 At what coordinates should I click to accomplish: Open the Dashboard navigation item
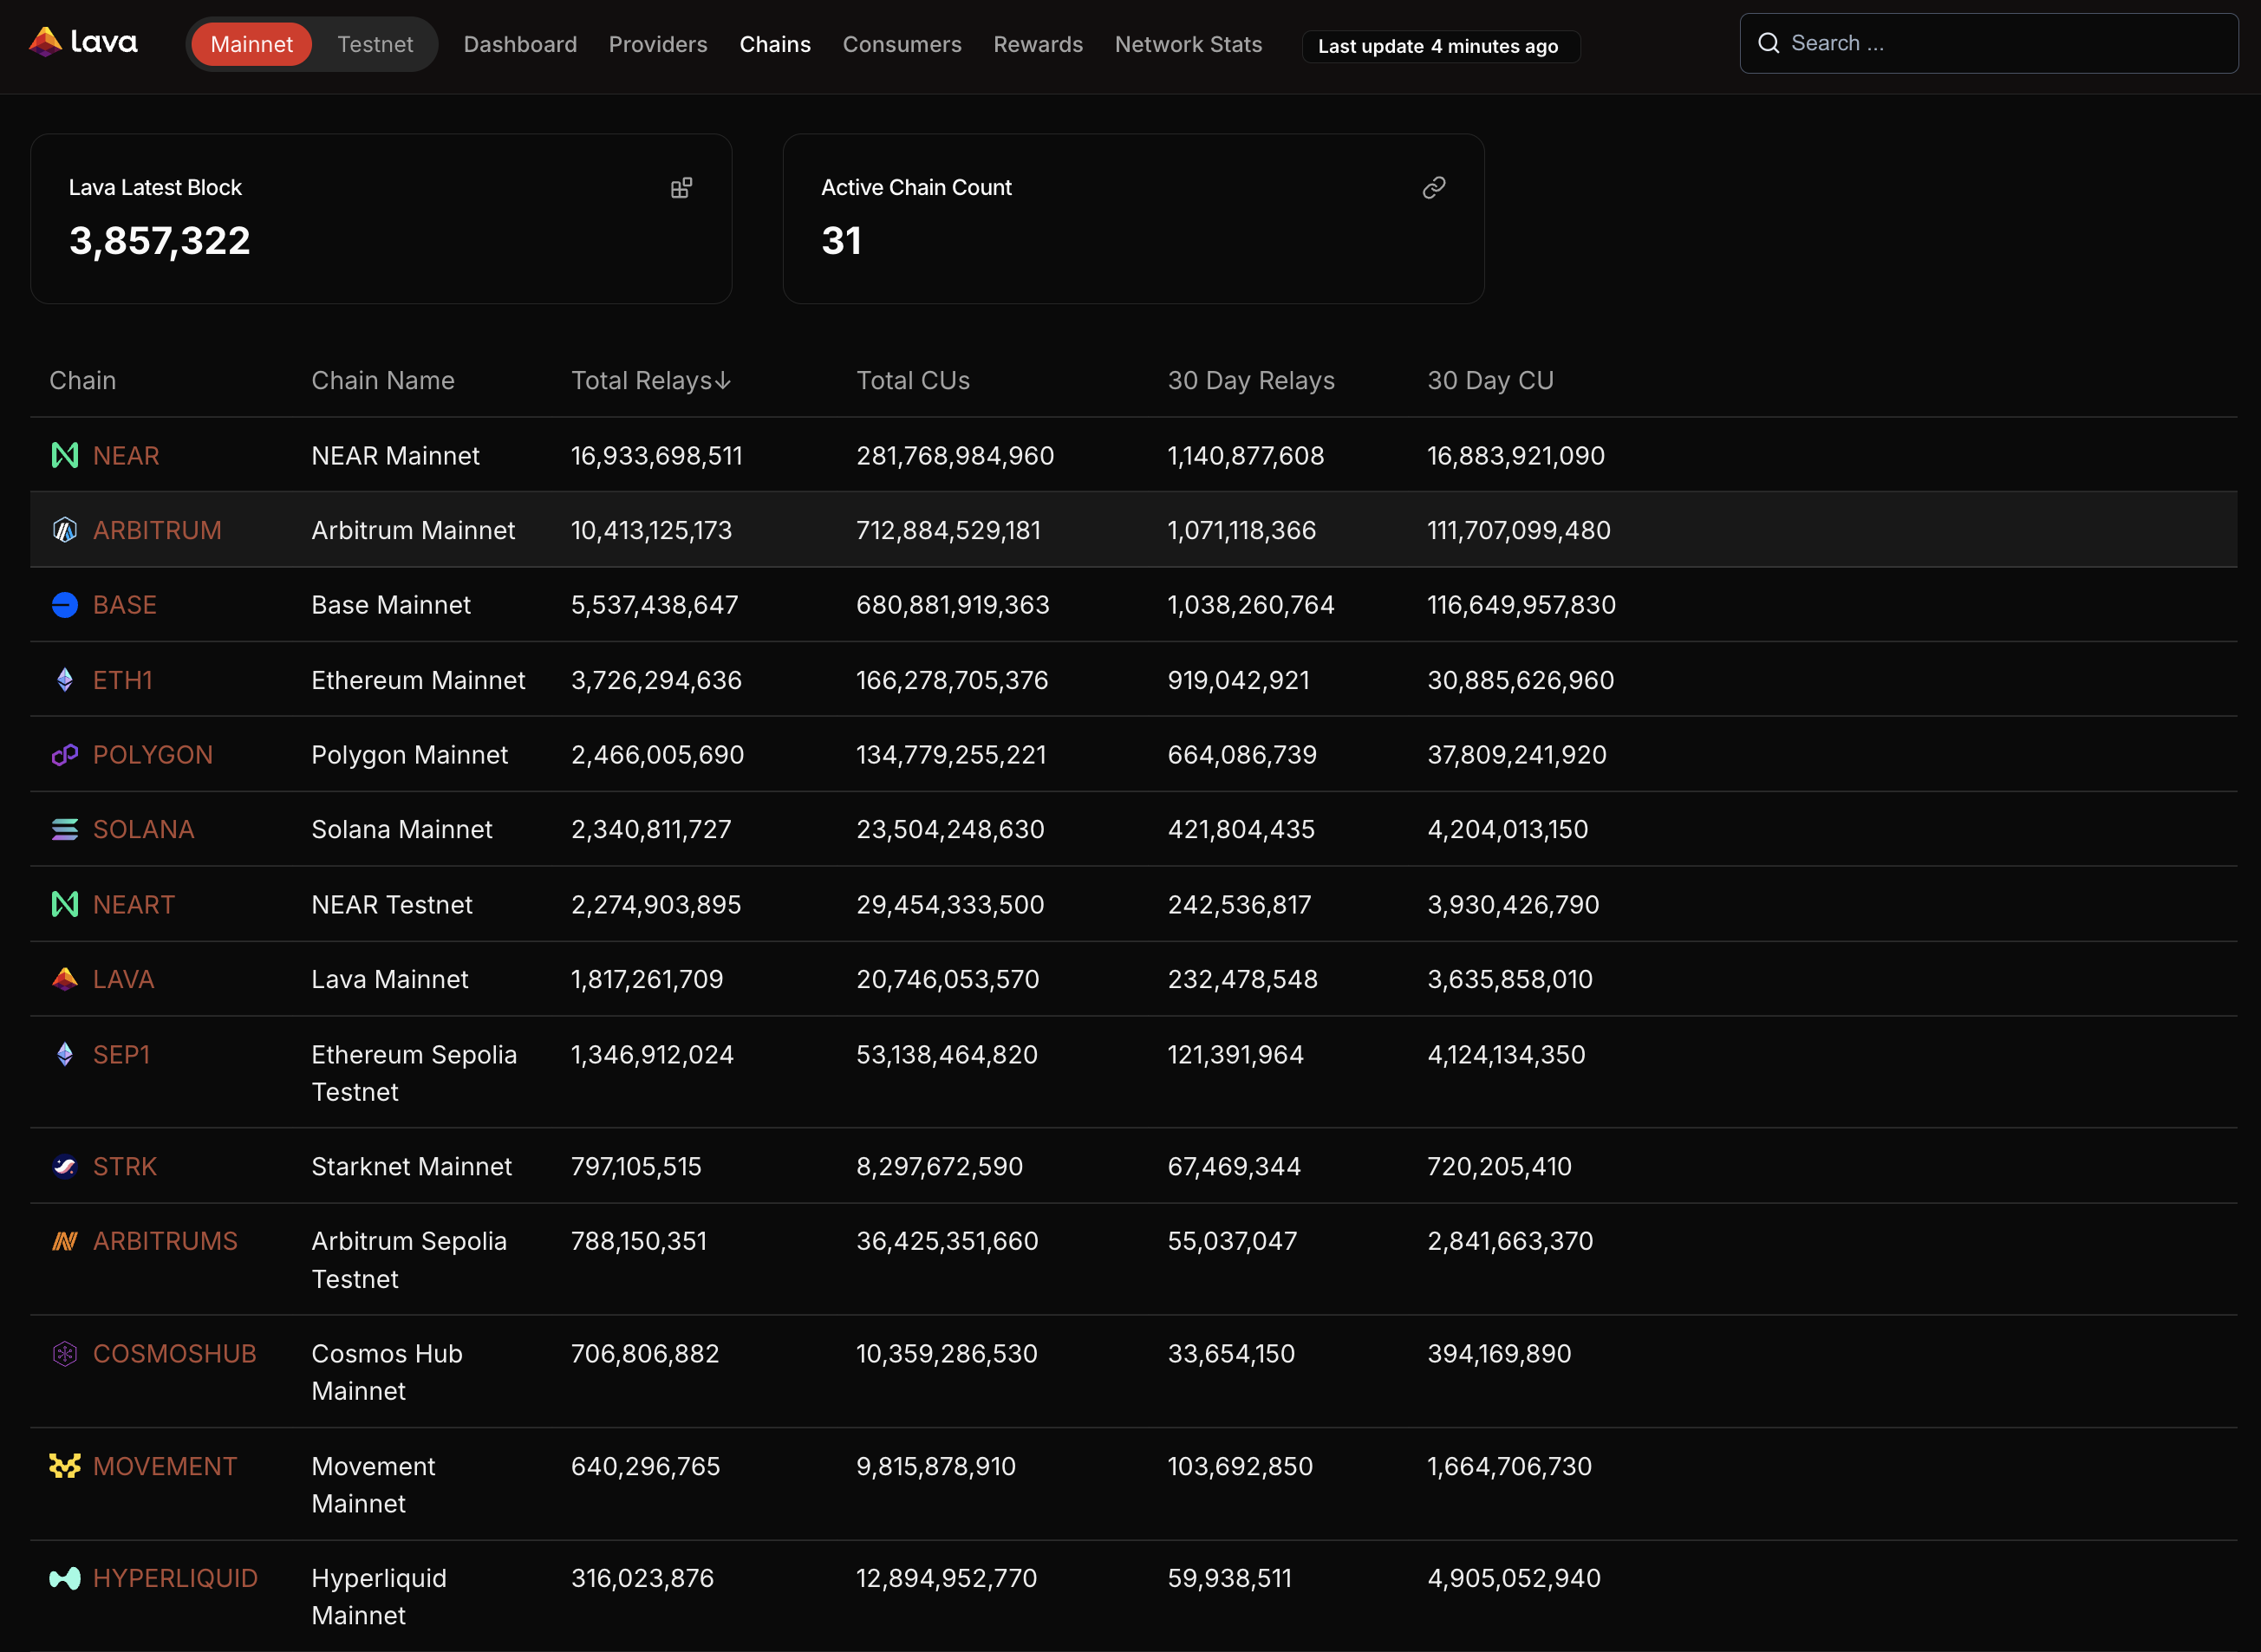[520, 44]
